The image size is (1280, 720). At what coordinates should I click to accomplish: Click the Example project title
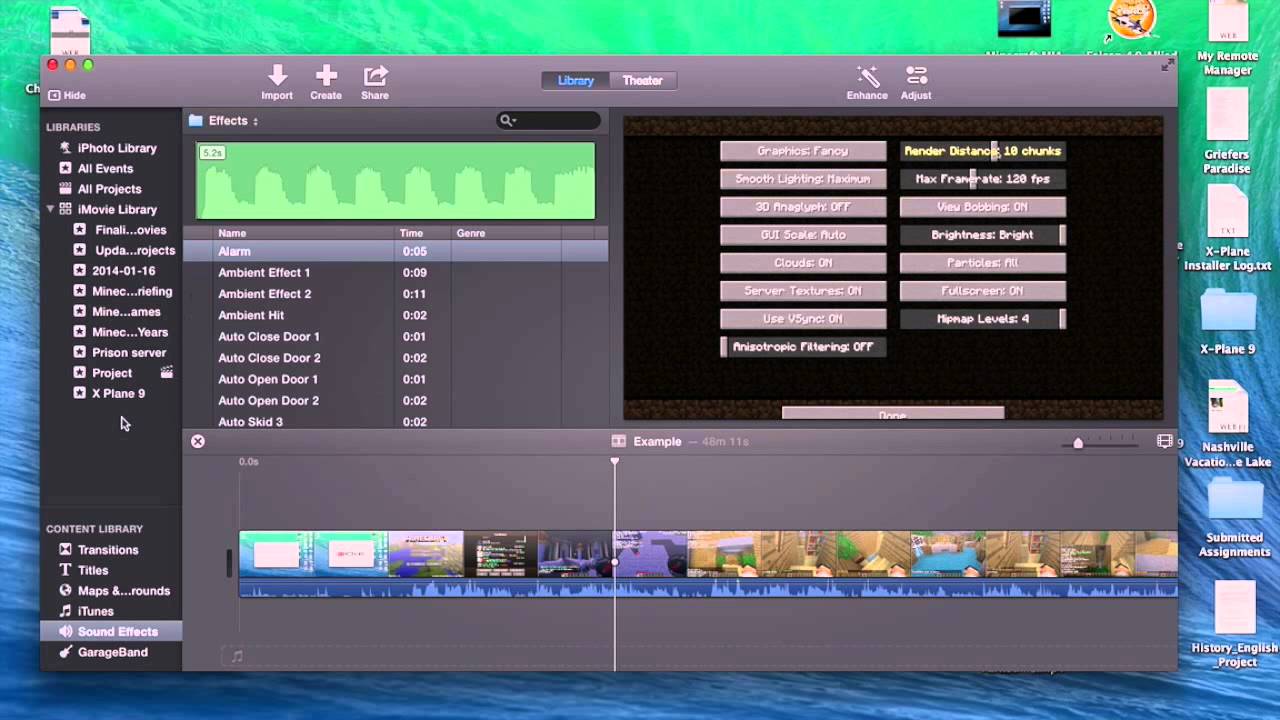coord(657,441)
